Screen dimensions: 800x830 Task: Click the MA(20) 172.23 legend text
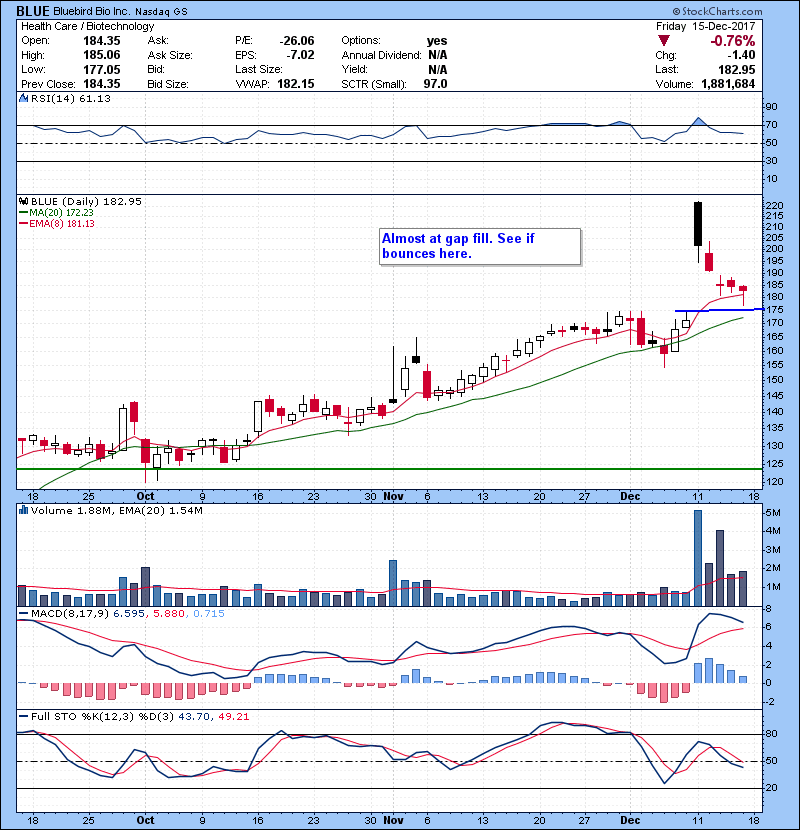61,213
